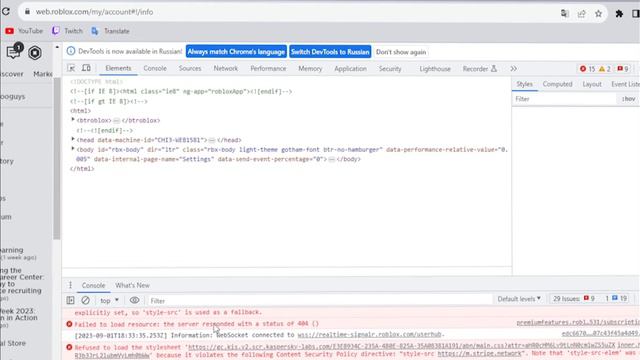
Task: Open the Application tab
Action: click(x=350, y=68)
